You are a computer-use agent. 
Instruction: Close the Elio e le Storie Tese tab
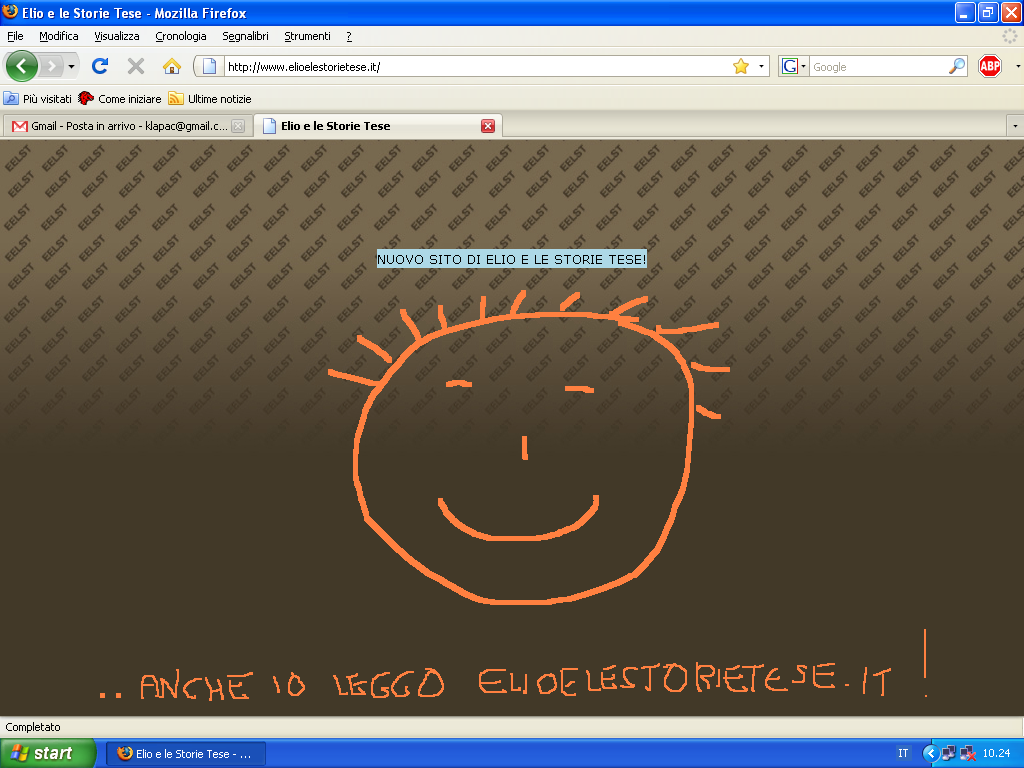pos(488,126)
